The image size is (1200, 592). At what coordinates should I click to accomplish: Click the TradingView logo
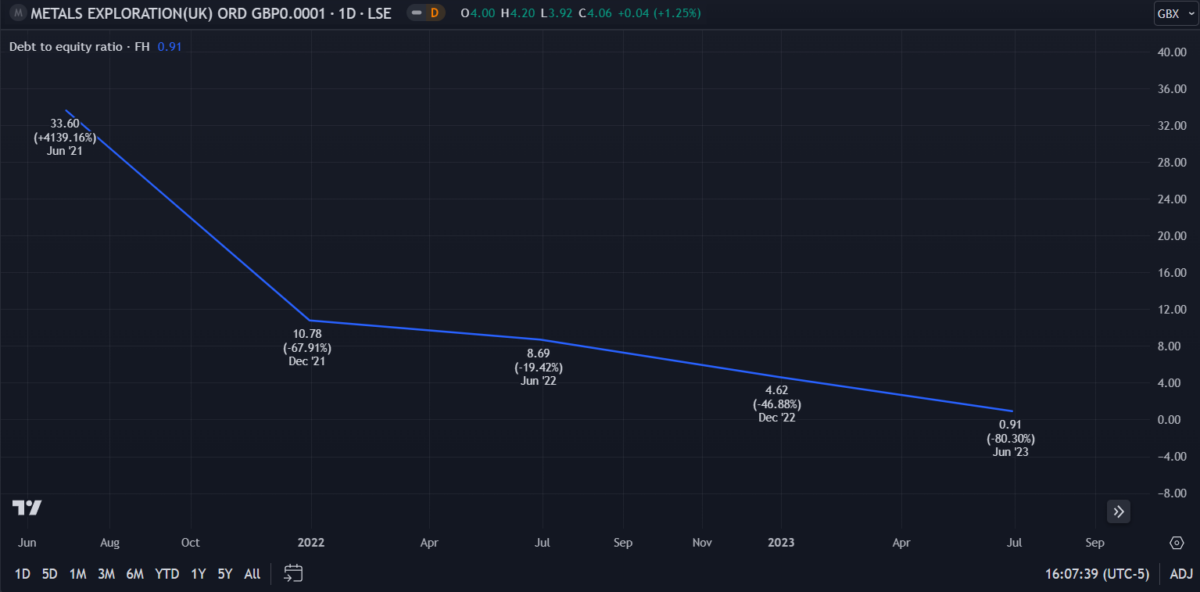tap(27, 507)
